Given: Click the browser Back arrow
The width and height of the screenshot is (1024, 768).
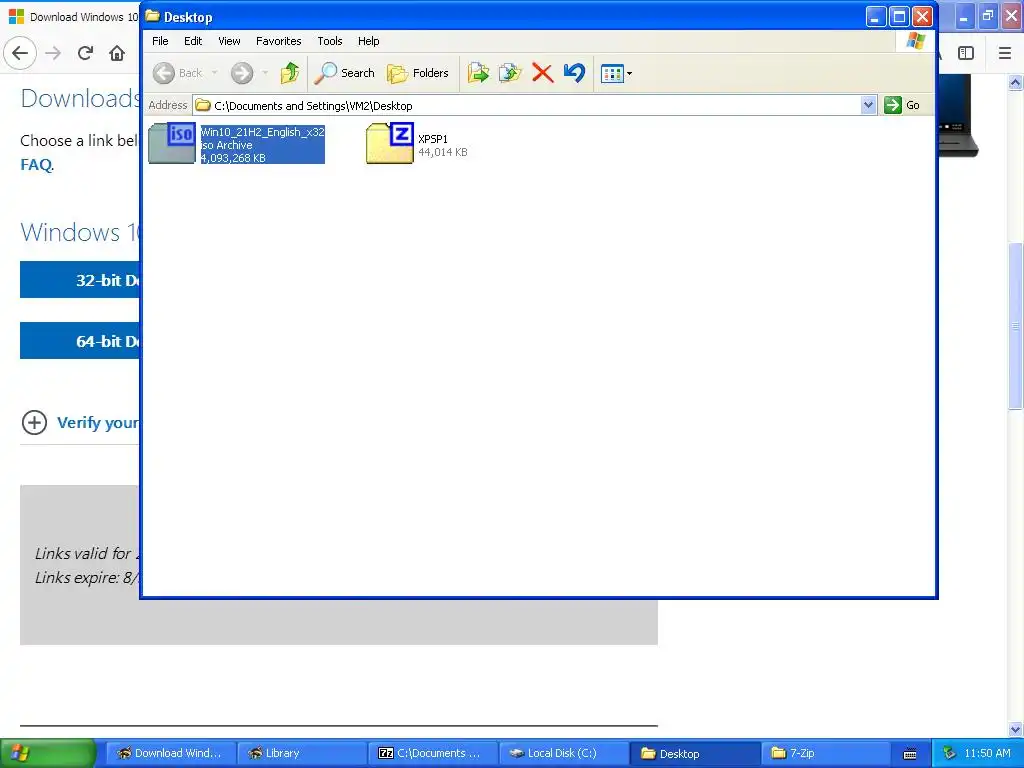Looking at the screenshot, I should point(20,53).
